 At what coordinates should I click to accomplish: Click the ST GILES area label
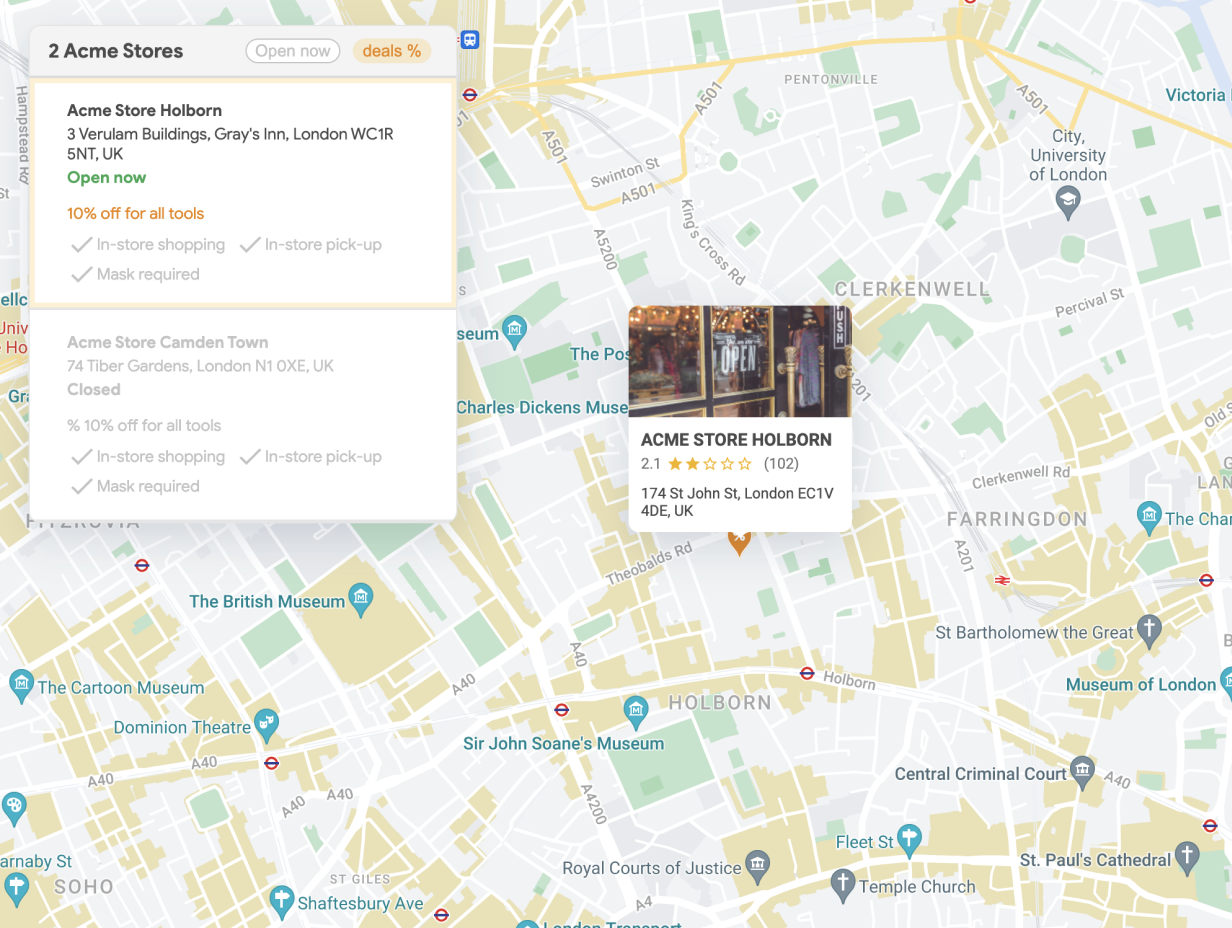359,880
